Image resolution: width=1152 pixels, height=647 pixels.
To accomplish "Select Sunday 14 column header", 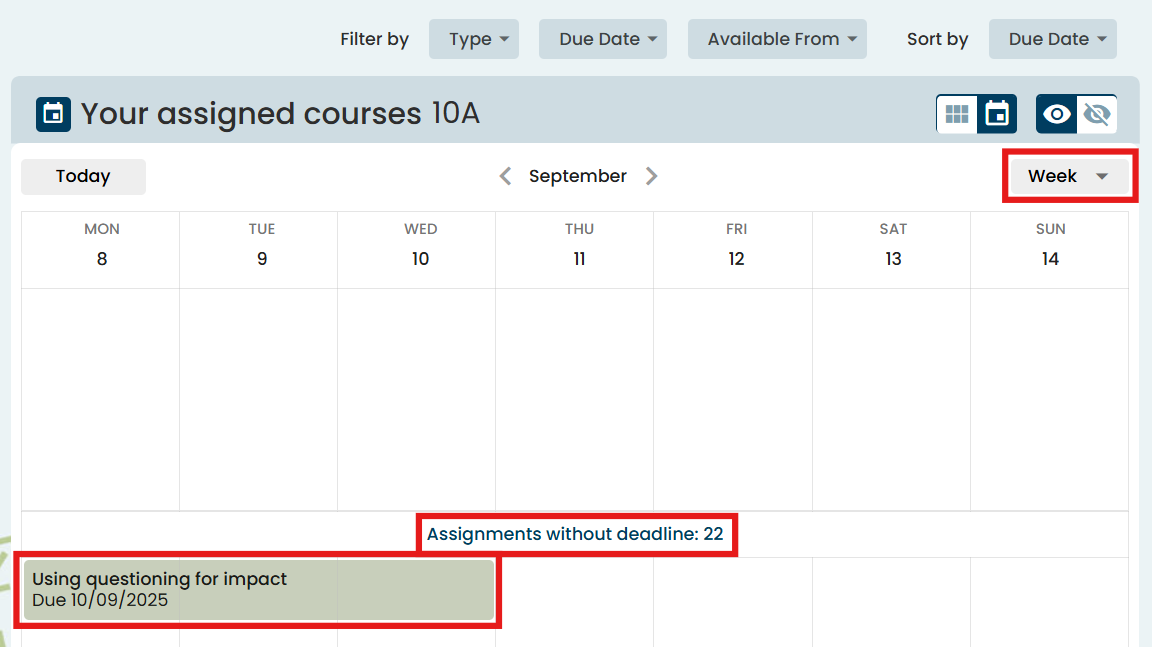I will pyautogui.click(x=1050, y=246).
